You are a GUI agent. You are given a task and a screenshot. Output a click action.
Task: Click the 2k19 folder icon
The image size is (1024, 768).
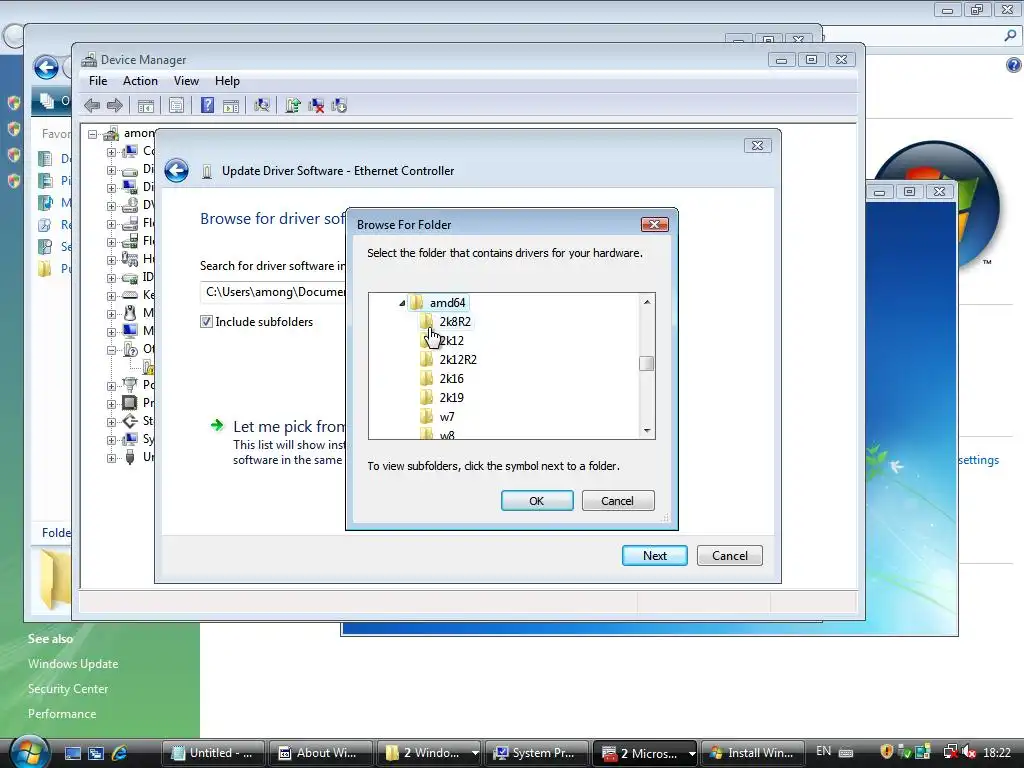tap(426, 397)
